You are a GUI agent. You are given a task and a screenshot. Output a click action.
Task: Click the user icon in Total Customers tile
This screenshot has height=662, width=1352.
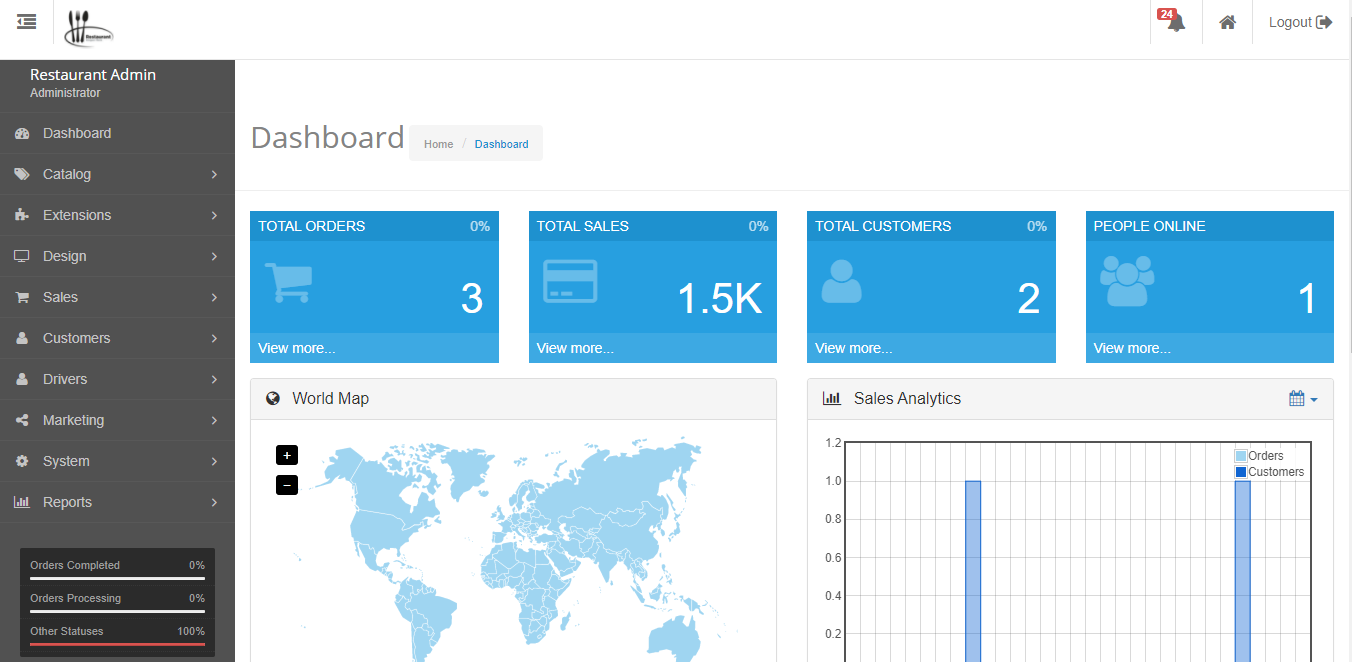(841, 281)
